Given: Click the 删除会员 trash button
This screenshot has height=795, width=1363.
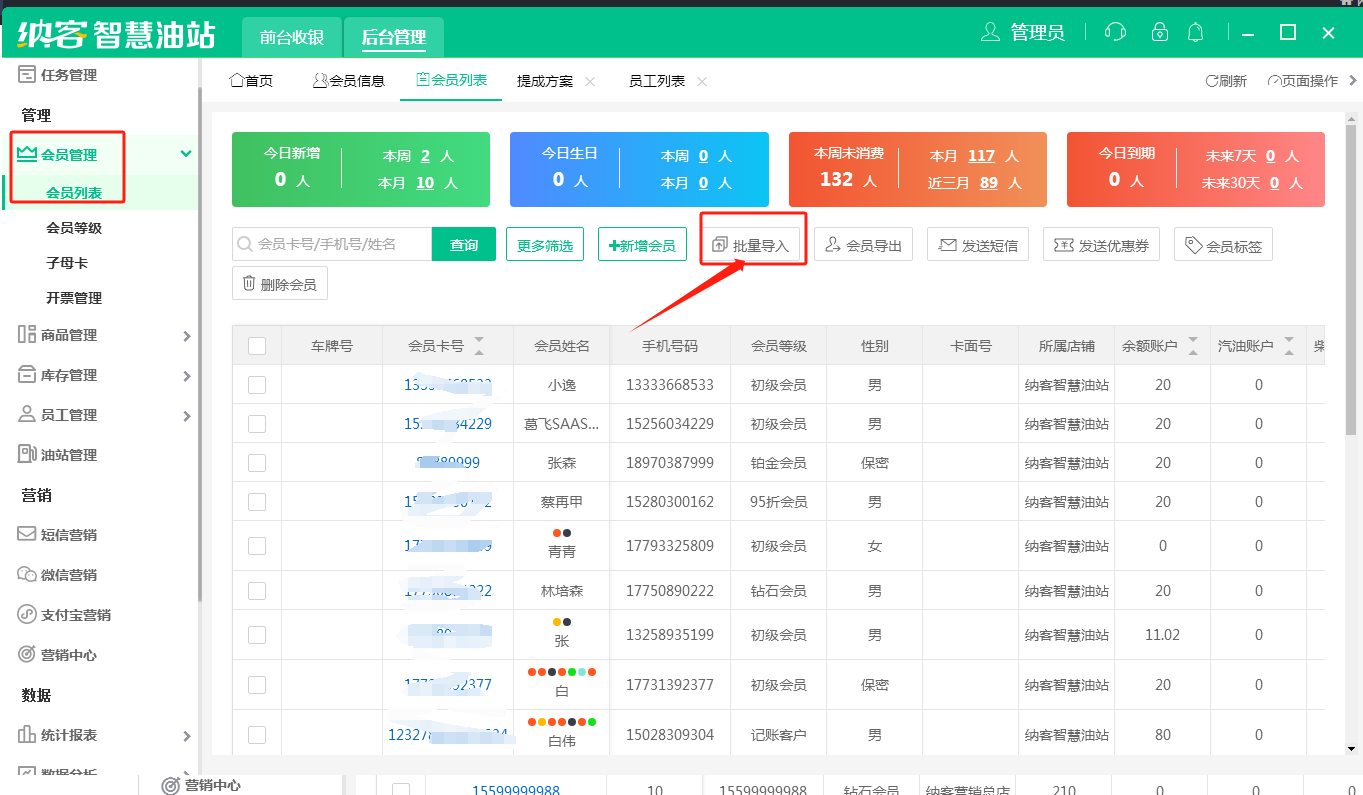Looking at the screenshot, I should [x=279, y=284].
